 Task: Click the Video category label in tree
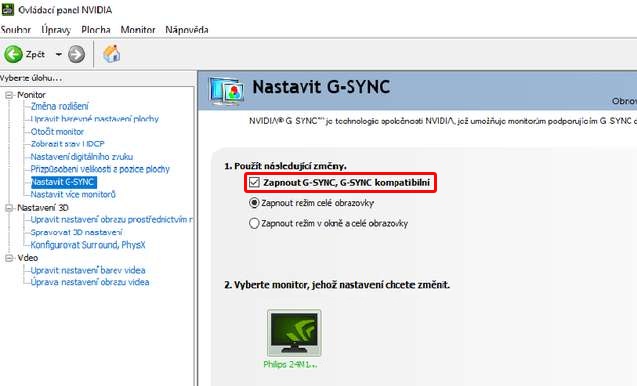[28, 258]
